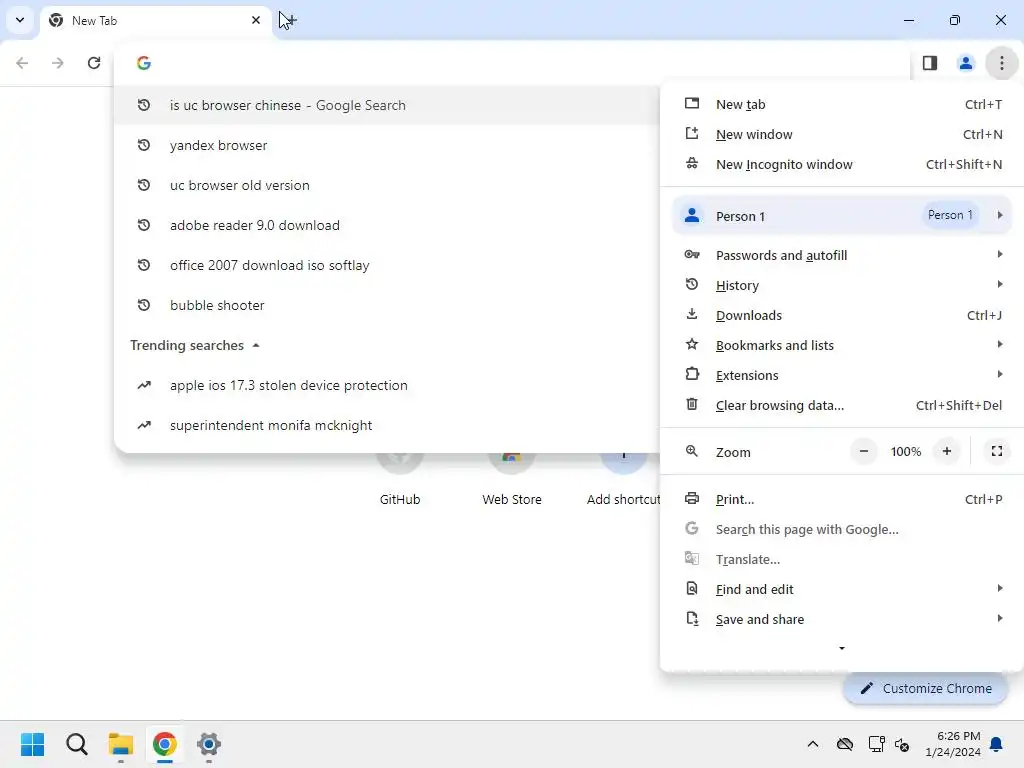This screenshot has height=768, width=1024.
Task: Collapse the Trending searches section
Action: (256, 345)
